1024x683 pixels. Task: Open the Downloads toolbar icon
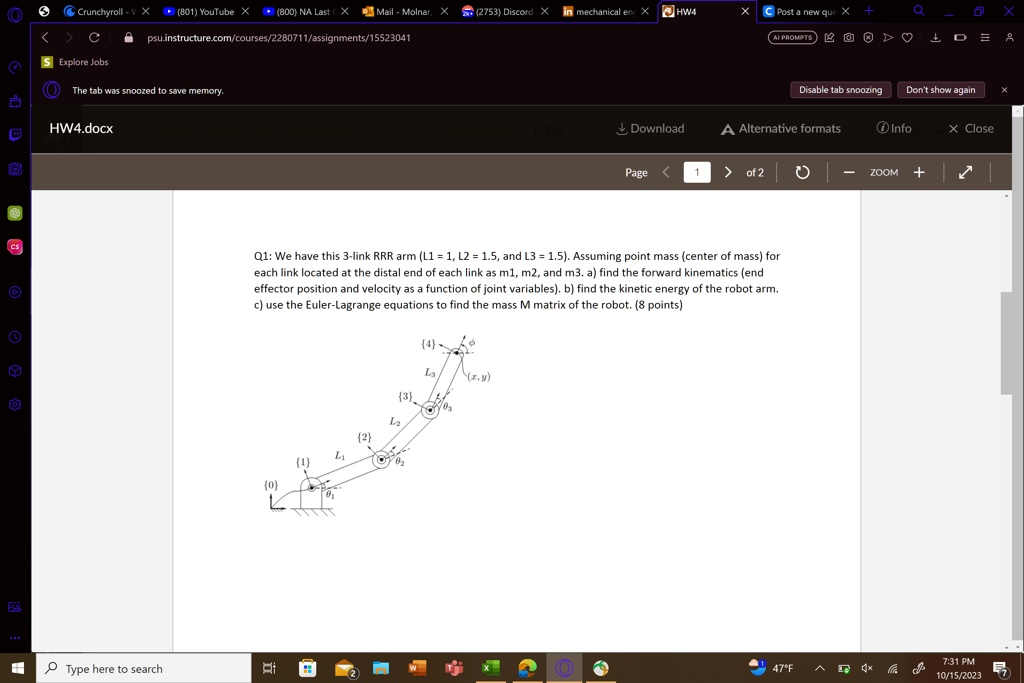[x=935, y=37]
